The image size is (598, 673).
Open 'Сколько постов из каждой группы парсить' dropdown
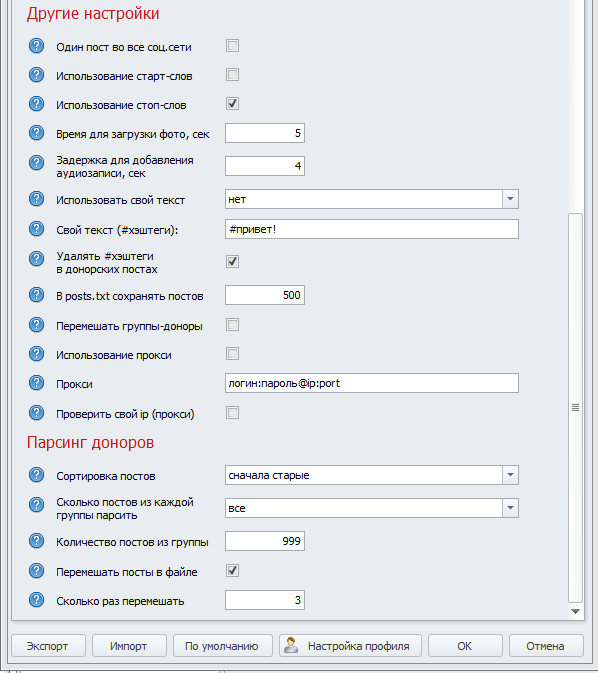tap(510, 508)
